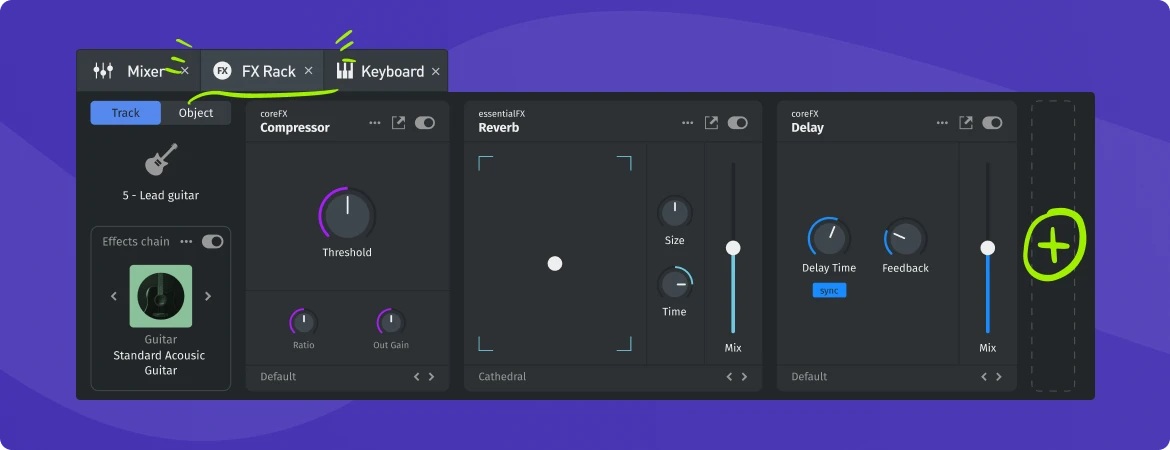Select previous Reverb preset from Cathedral
The image size is (1170, 450).
pos(729,377)
